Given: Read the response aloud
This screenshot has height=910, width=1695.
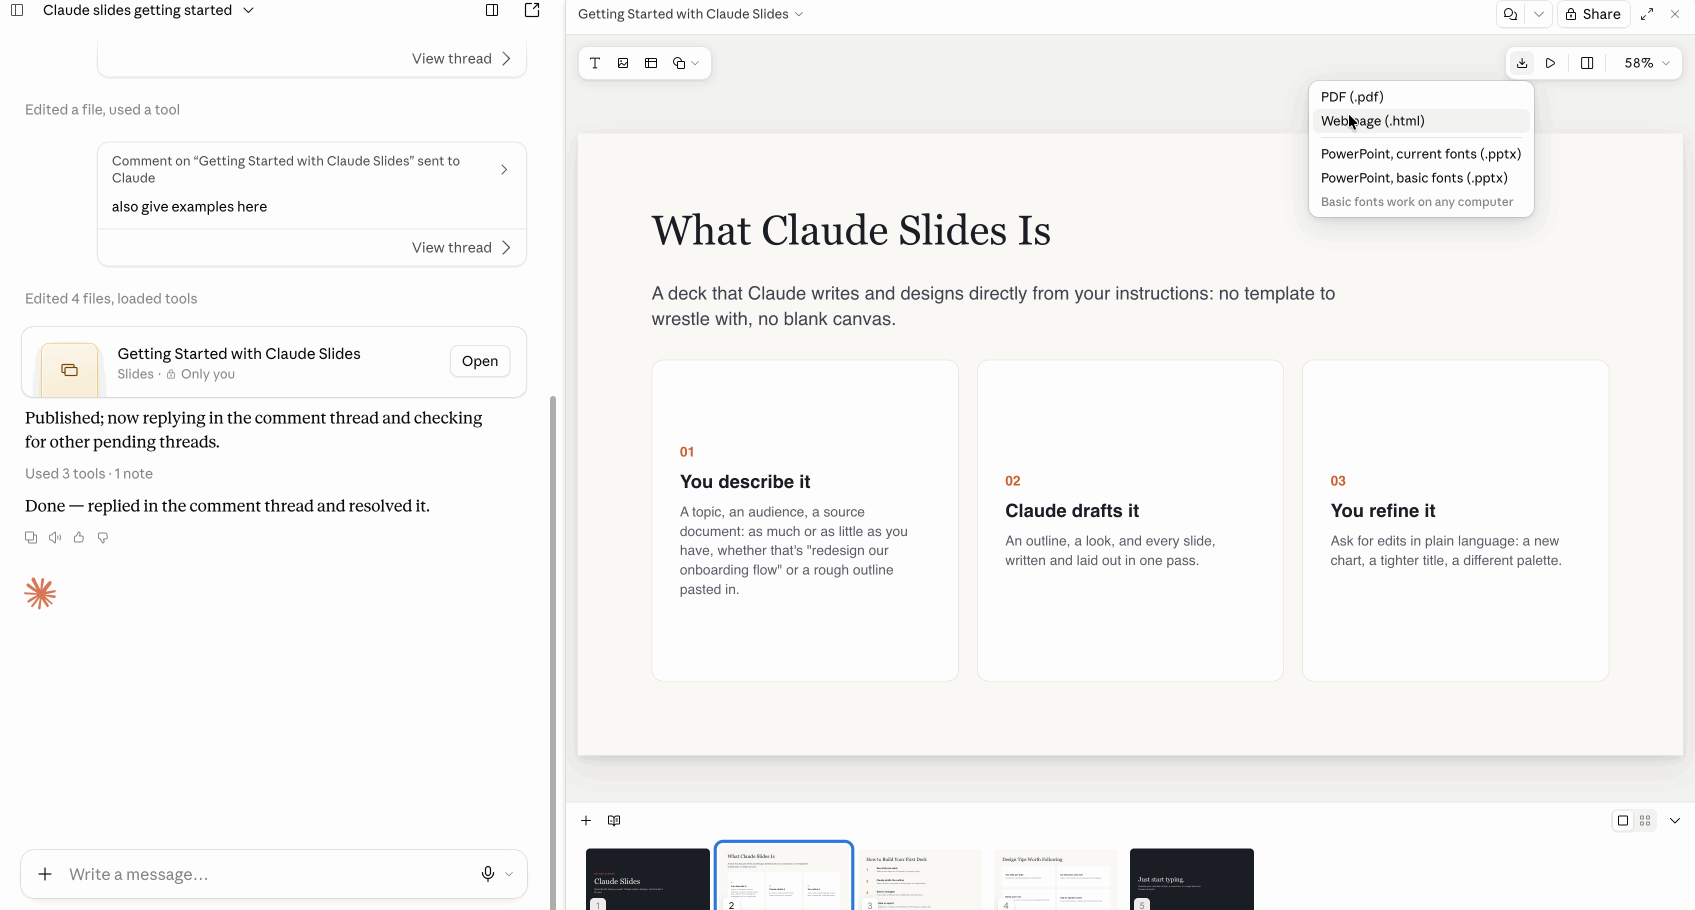Looking at the screenshot, I should tap(55, 538).
